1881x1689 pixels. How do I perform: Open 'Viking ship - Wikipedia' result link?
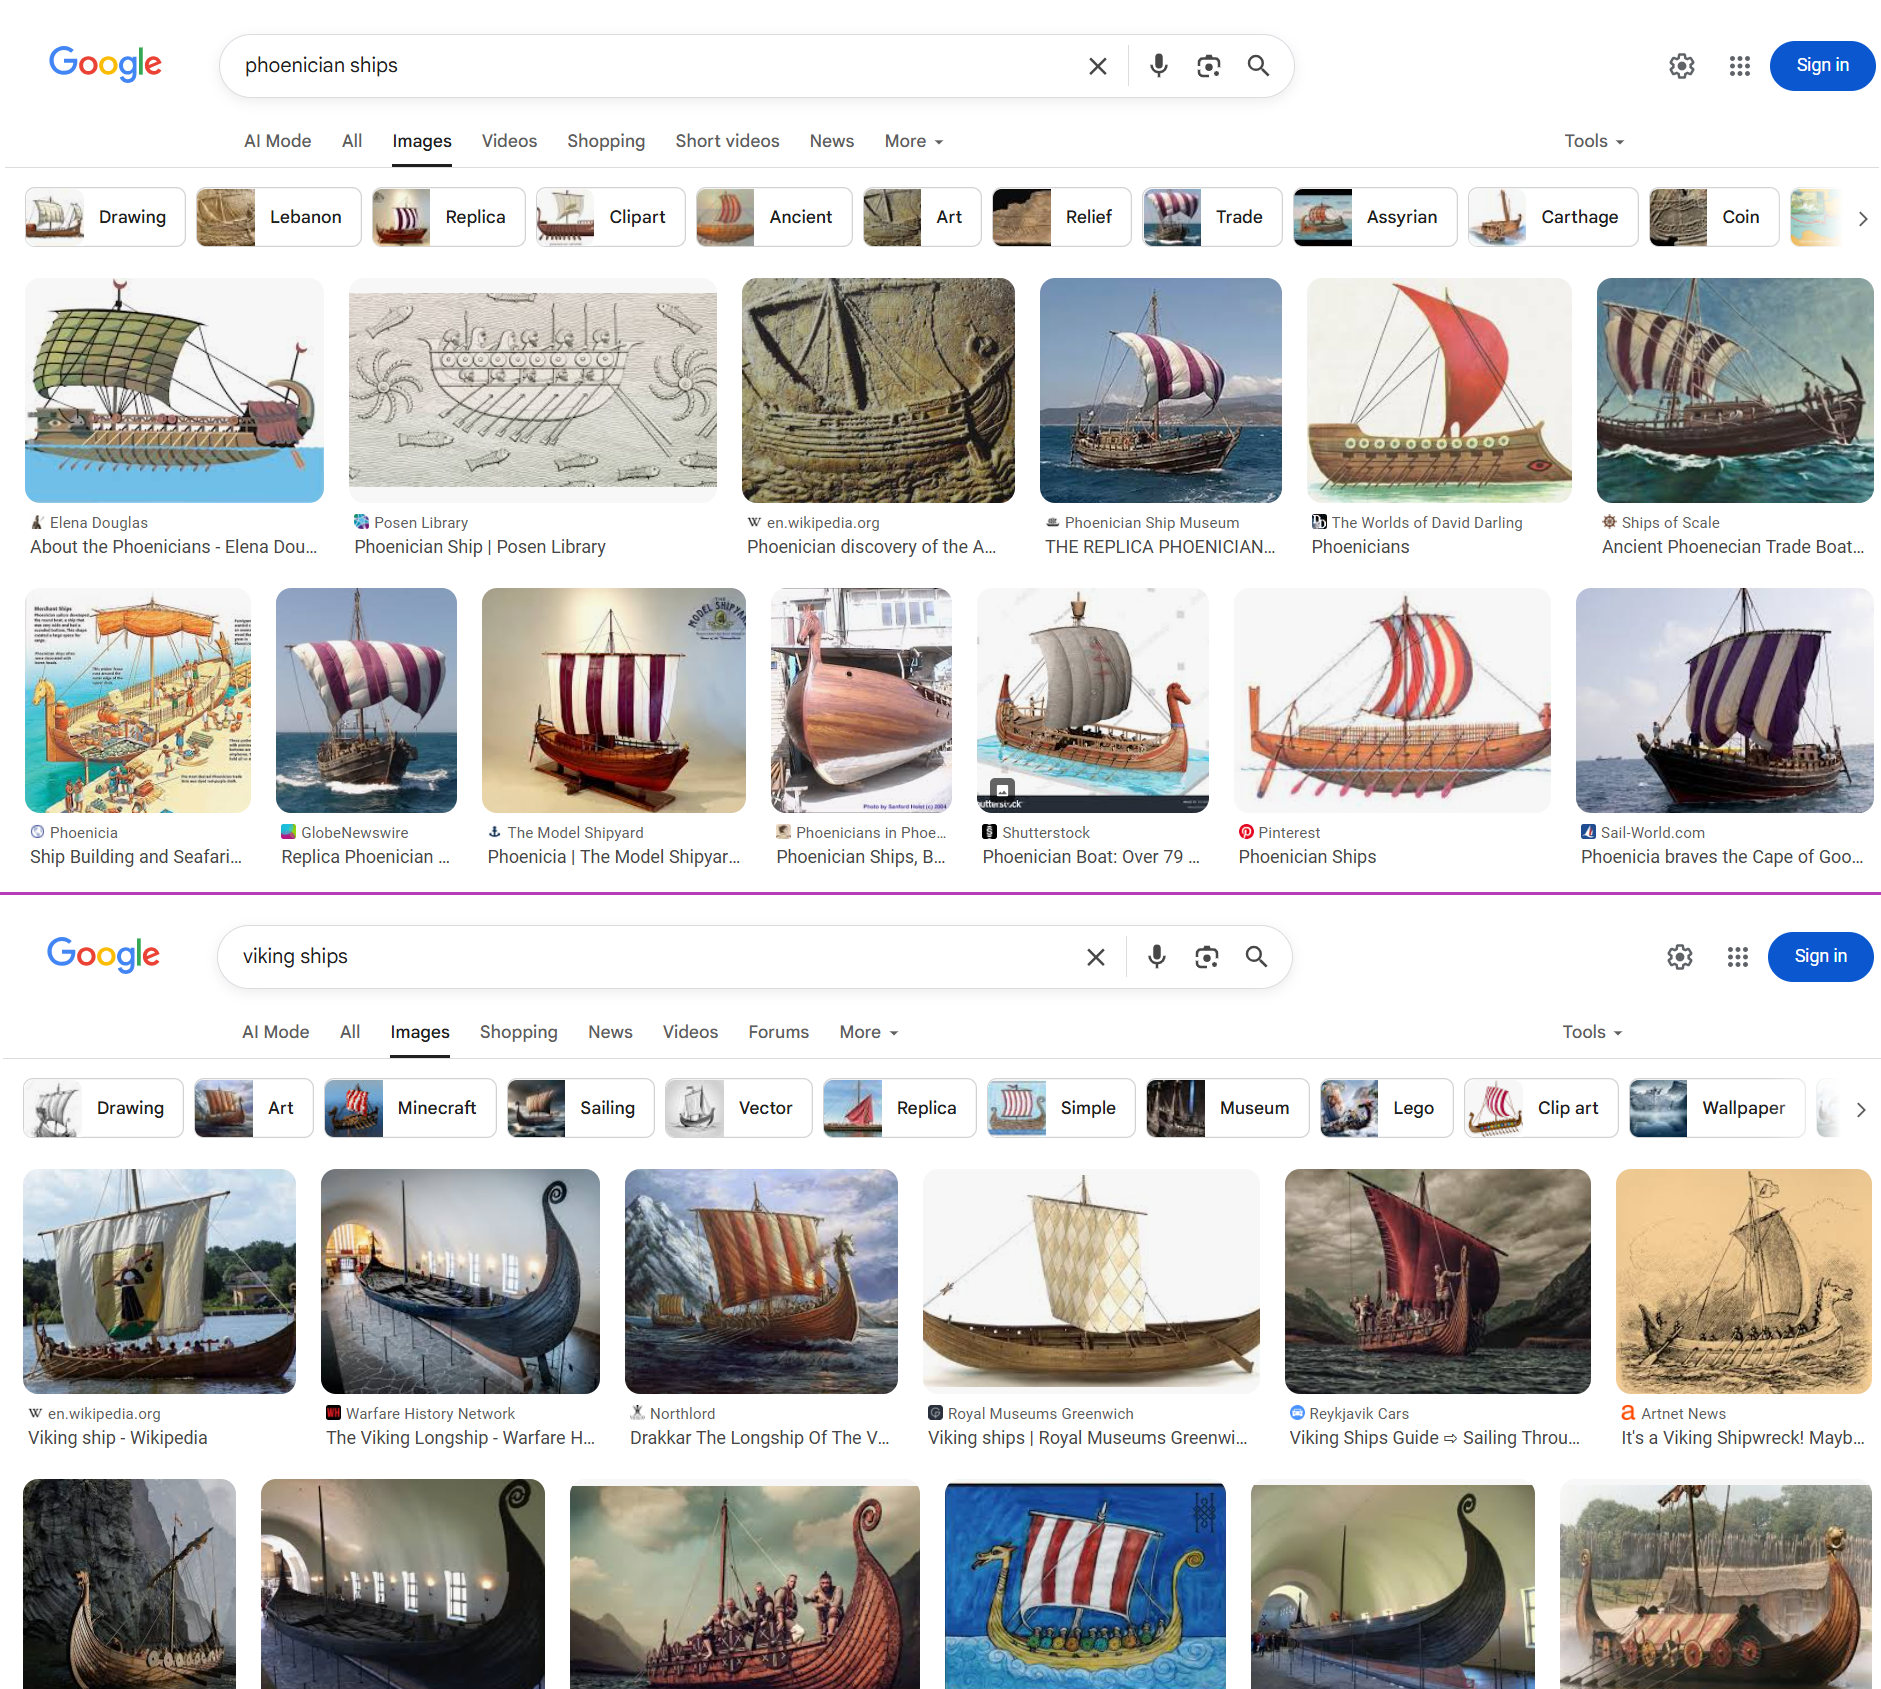coord(118,1438)
